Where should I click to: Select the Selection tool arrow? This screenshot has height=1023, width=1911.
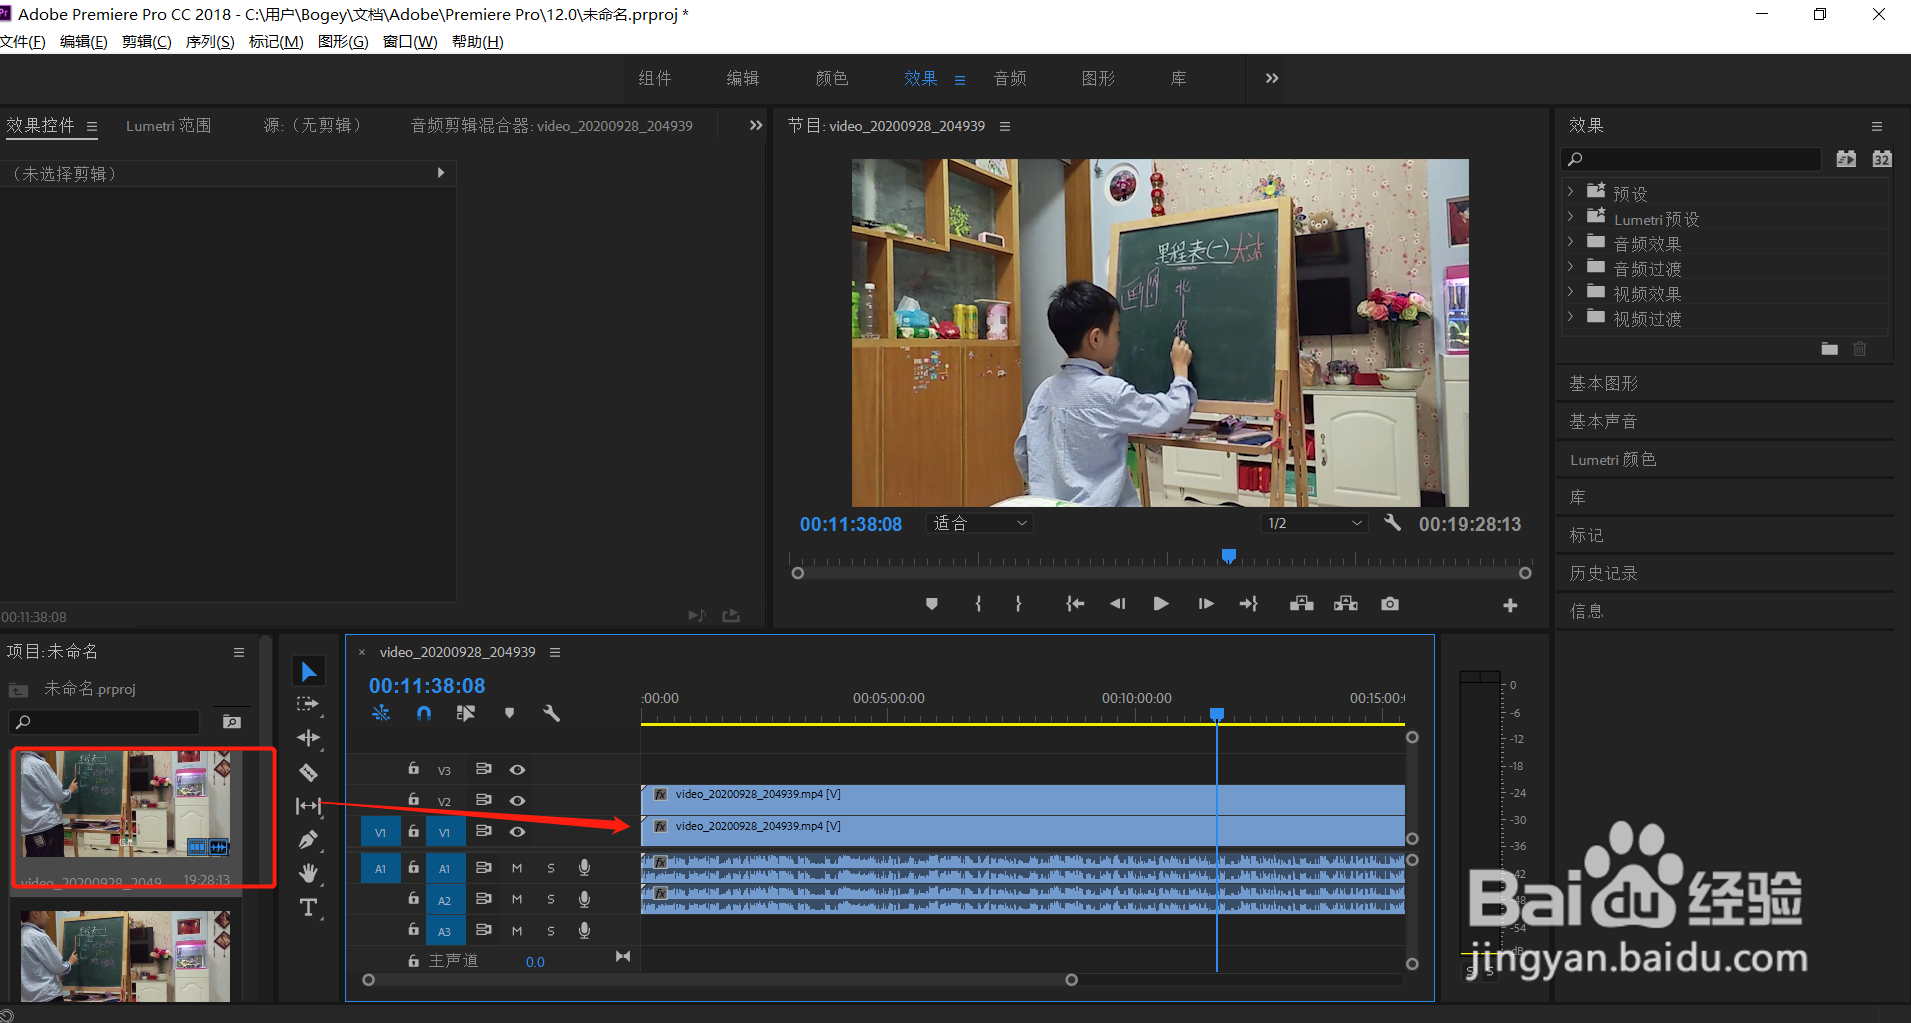tap(309, 672)
